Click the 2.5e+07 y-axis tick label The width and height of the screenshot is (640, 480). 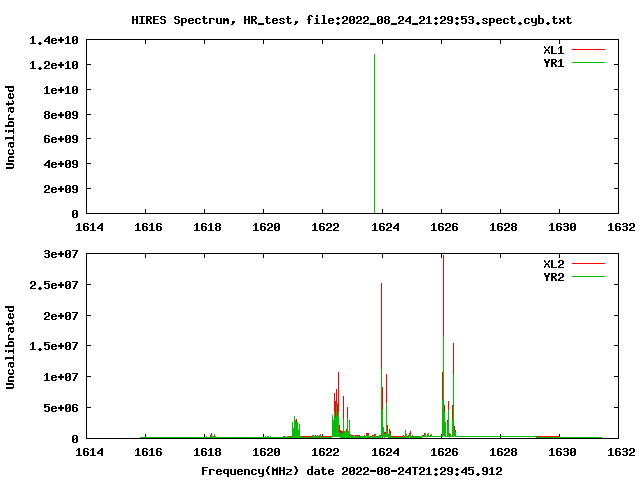(53, 285)
